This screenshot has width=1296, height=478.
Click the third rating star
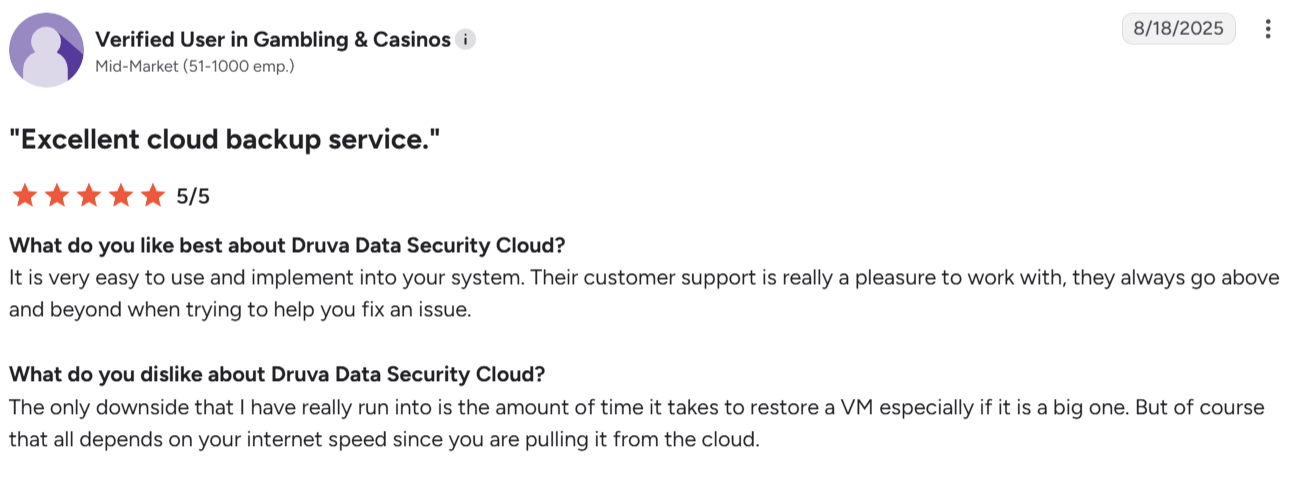89,195
